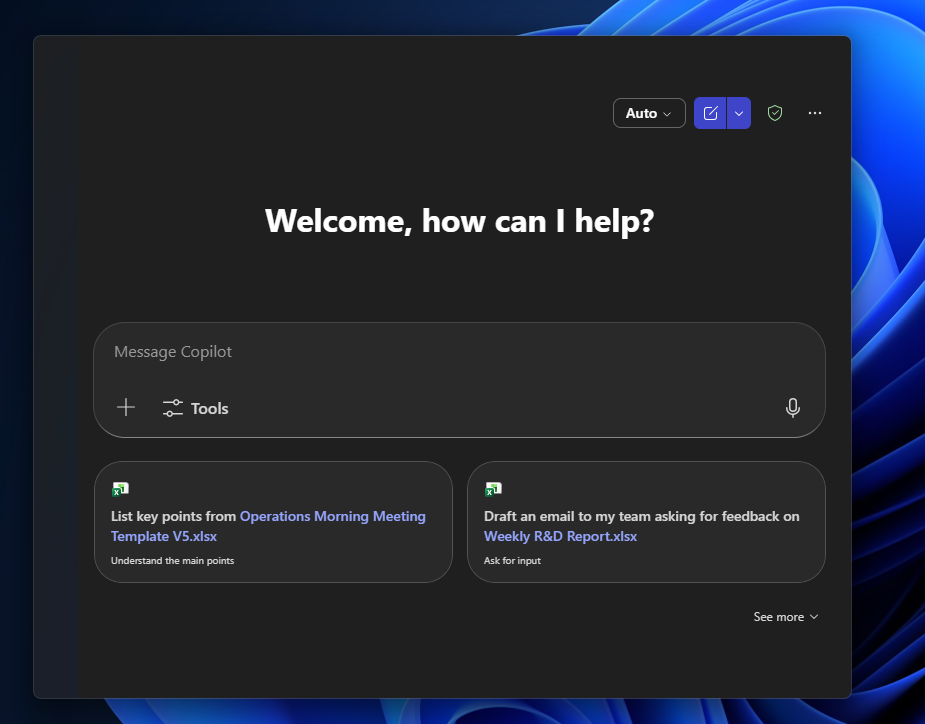Select the 'Ask for input' suggestion card
925x724 pixels.
tap(646, 522)
